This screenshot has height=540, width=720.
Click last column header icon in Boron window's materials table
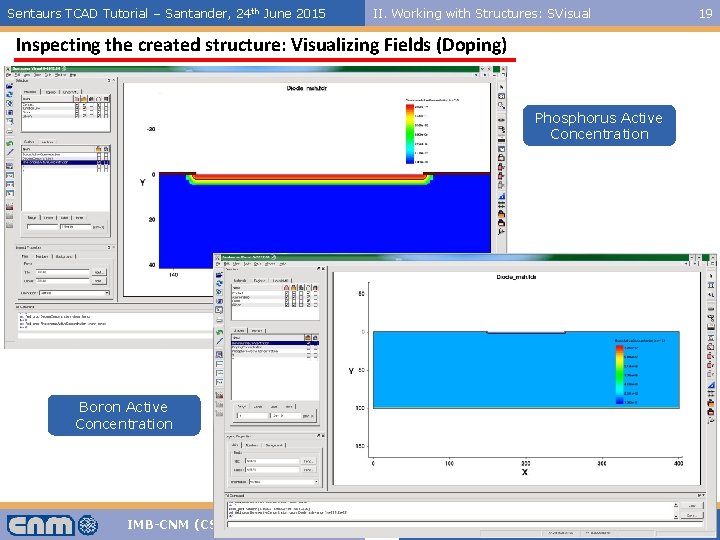tap(315, 287)
